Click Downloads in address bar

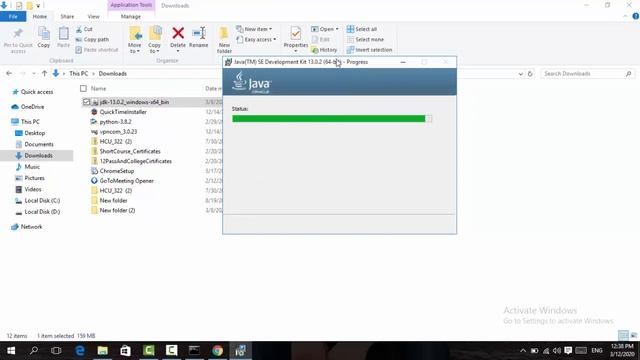click(113, 74)
